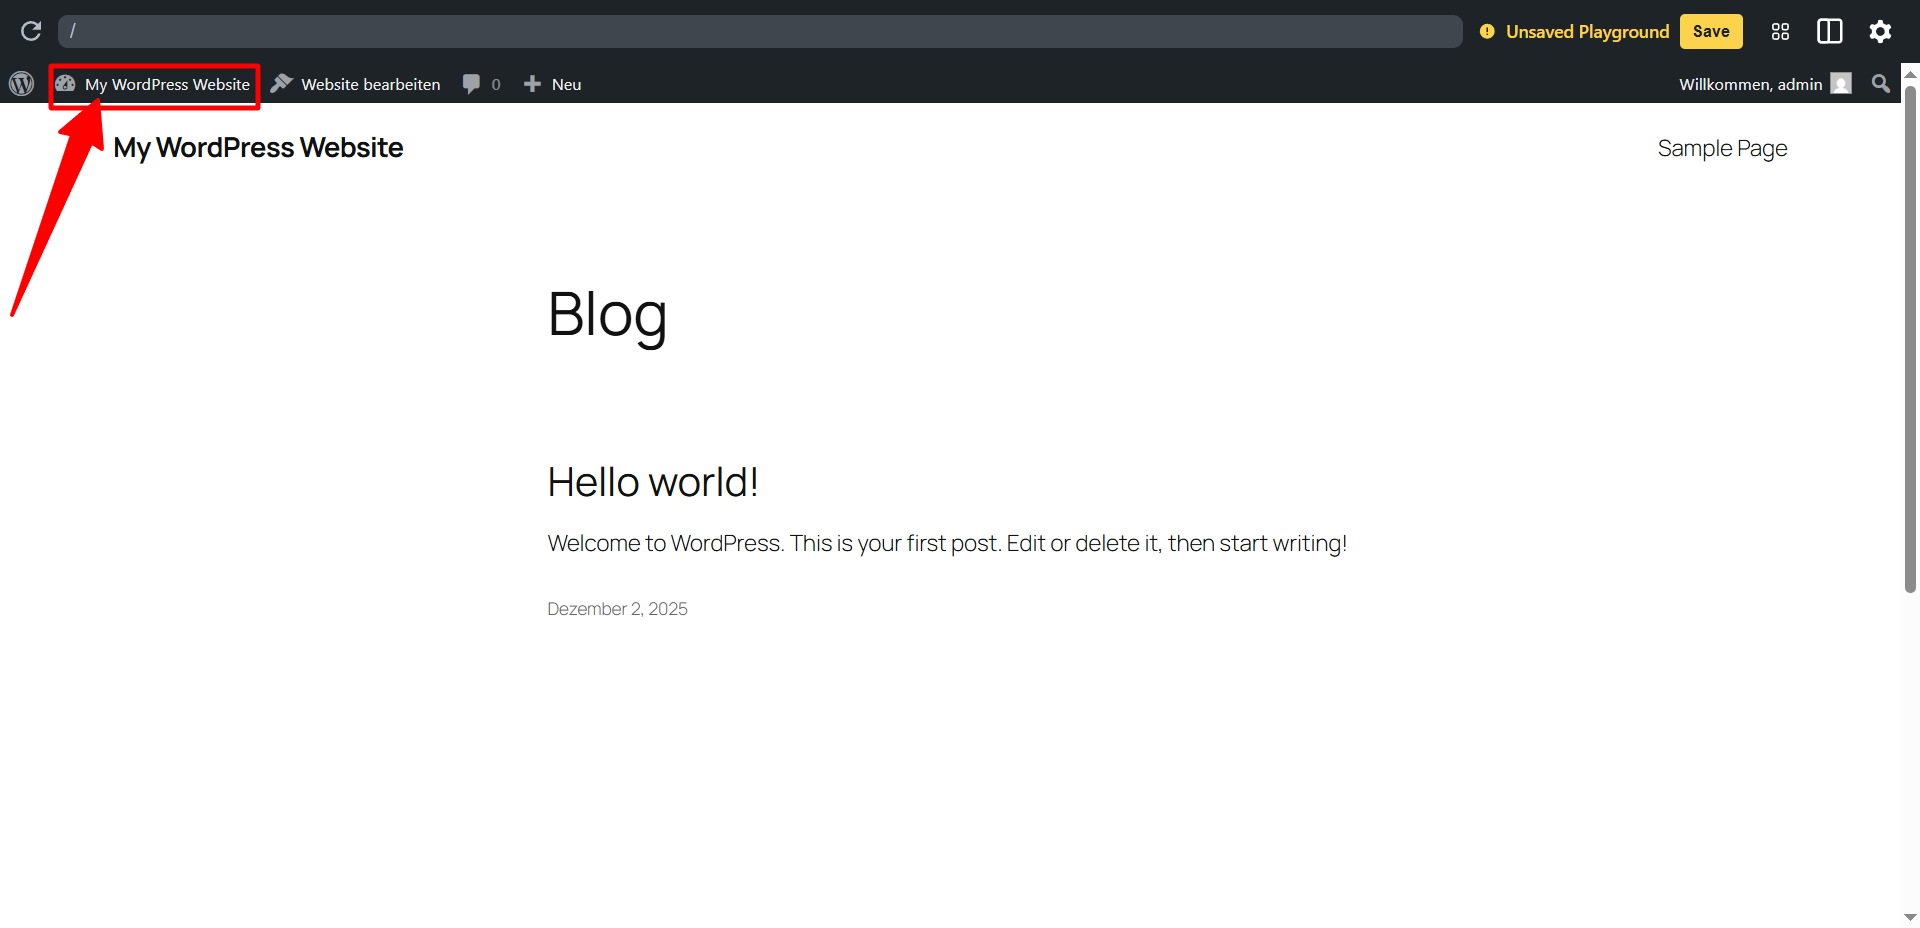Open the Hello world! post link
Screen dimensions: 1920x928
[x=652, y=481]
